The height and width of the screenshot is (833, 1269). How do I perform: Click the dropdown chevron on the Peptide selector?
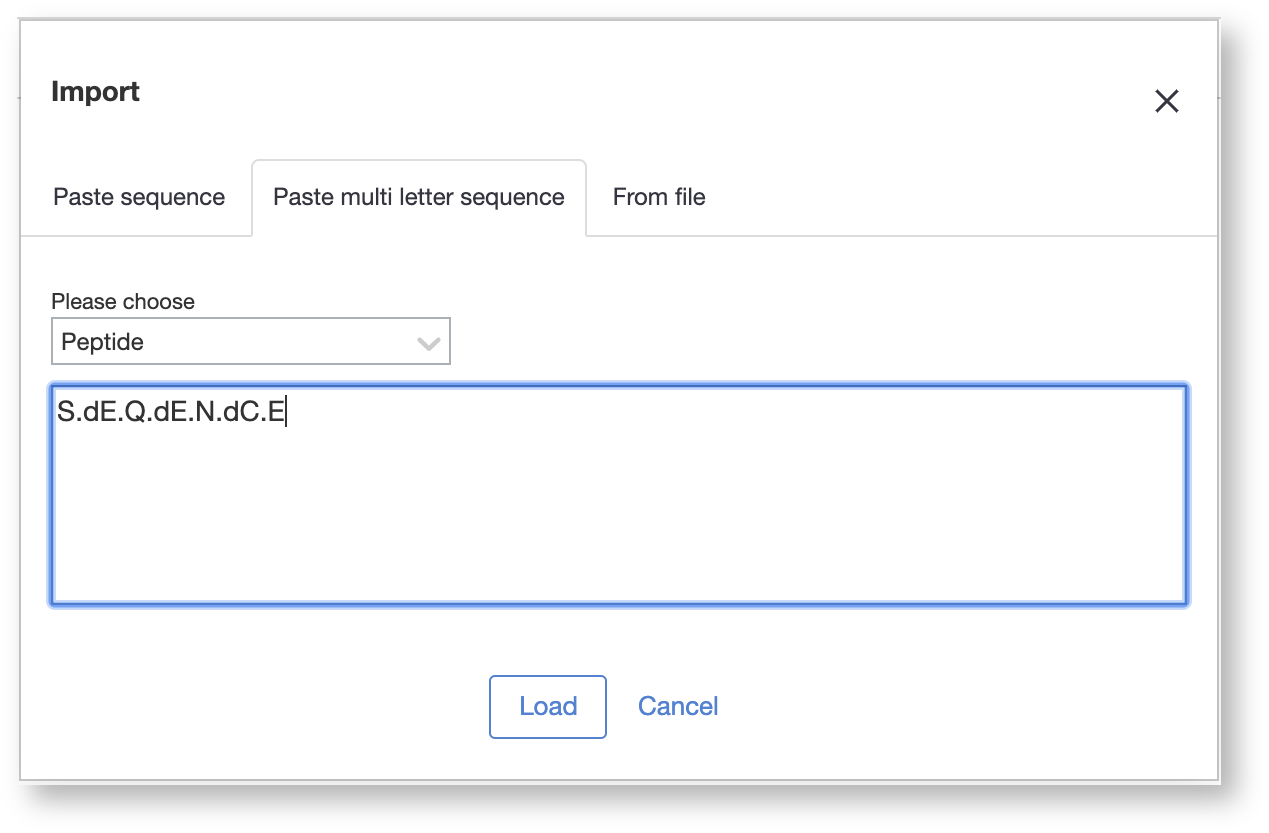point(429,342)
